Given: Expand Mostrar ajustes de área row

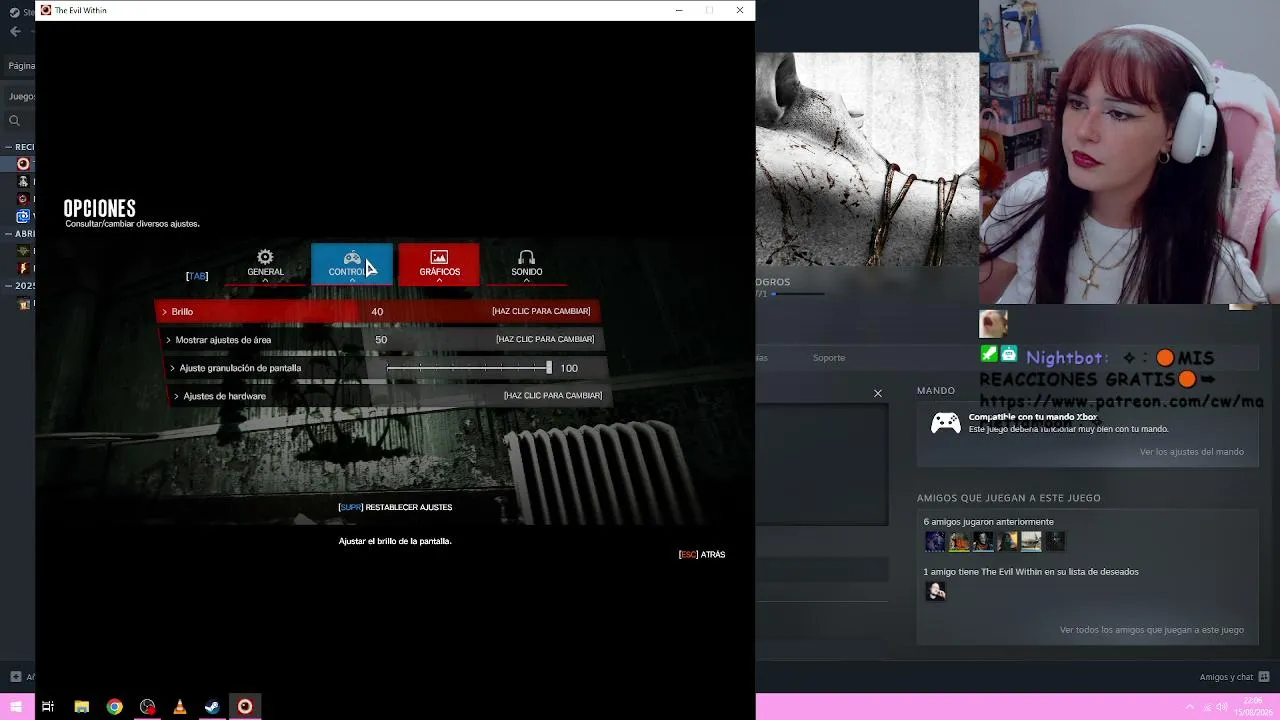Looking at the screenshot, I should [381, 340].
